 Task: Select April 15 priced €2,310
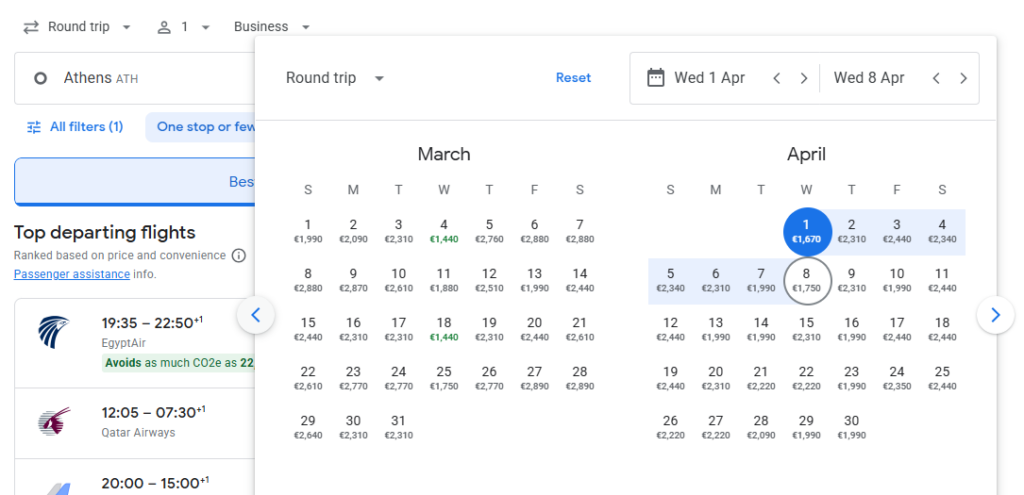(807, 330)
